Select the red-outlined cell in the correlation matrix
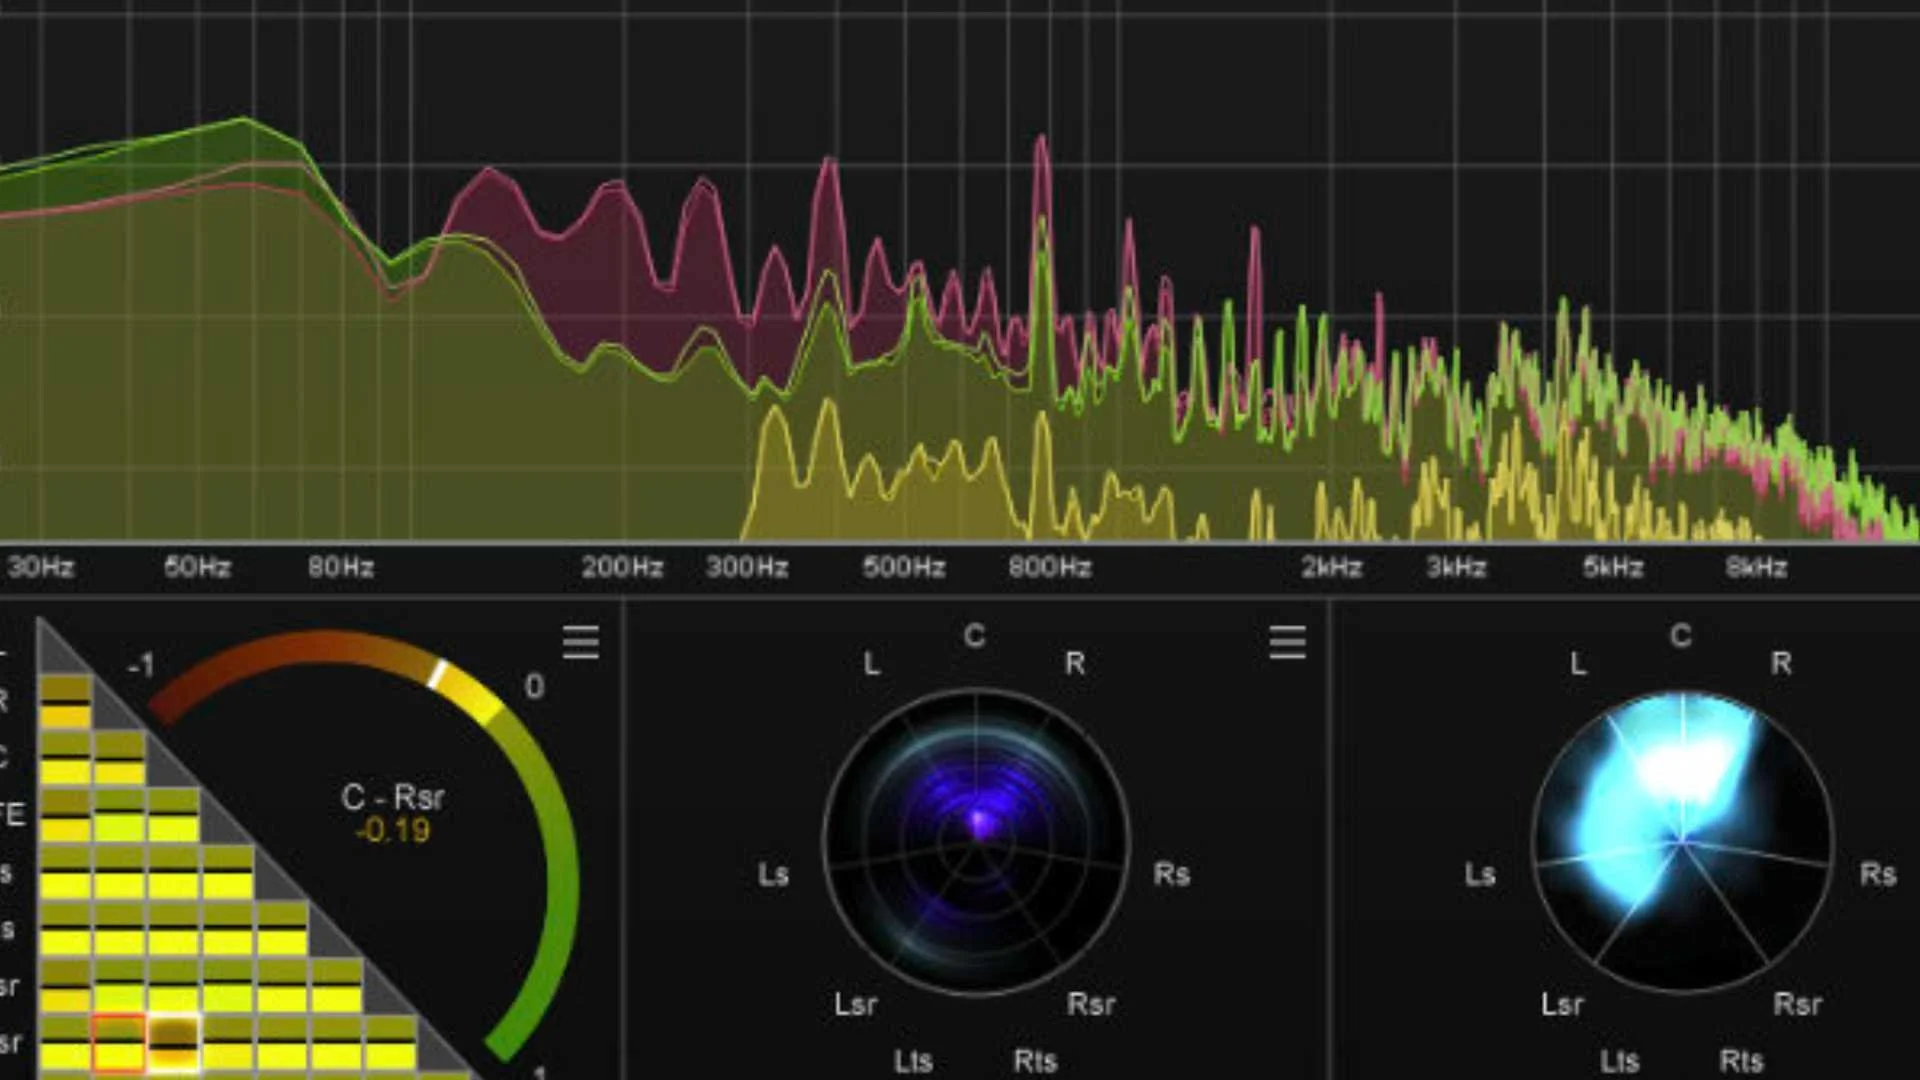The height and width of the screenshot is (1080, 1920). click(119, 1043)
